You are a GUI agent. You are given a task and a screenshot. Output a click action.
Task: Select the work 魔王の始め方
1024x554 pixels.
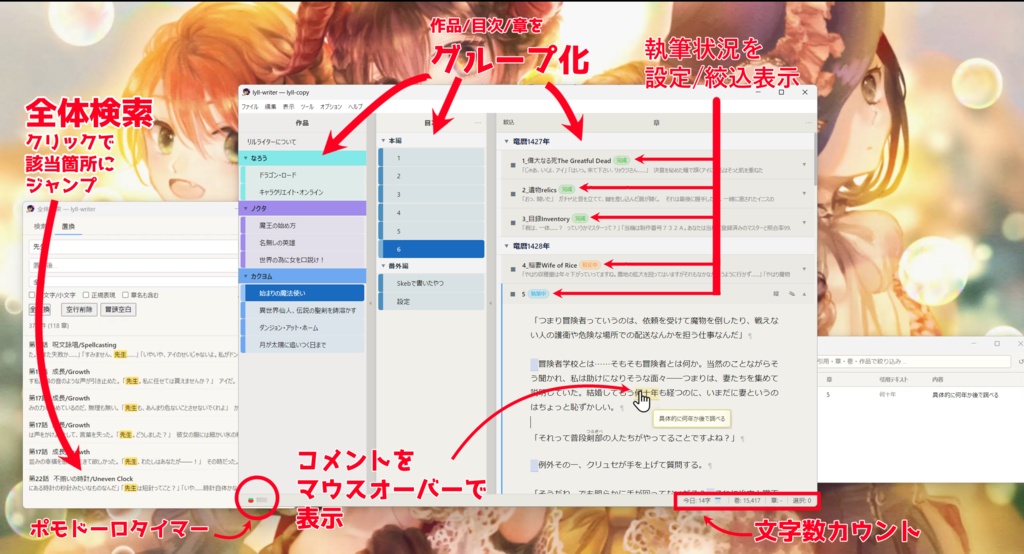(303, 225)
